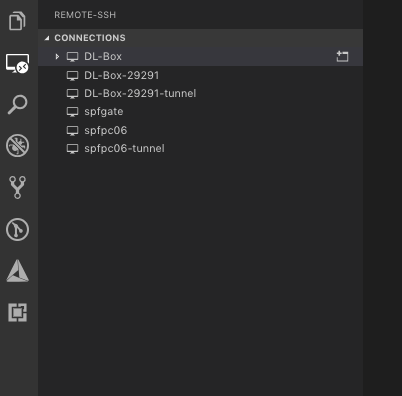Click the monitor icon beside spfpc06-tunnel
402x396 pixels.
(x=72, y=149)
